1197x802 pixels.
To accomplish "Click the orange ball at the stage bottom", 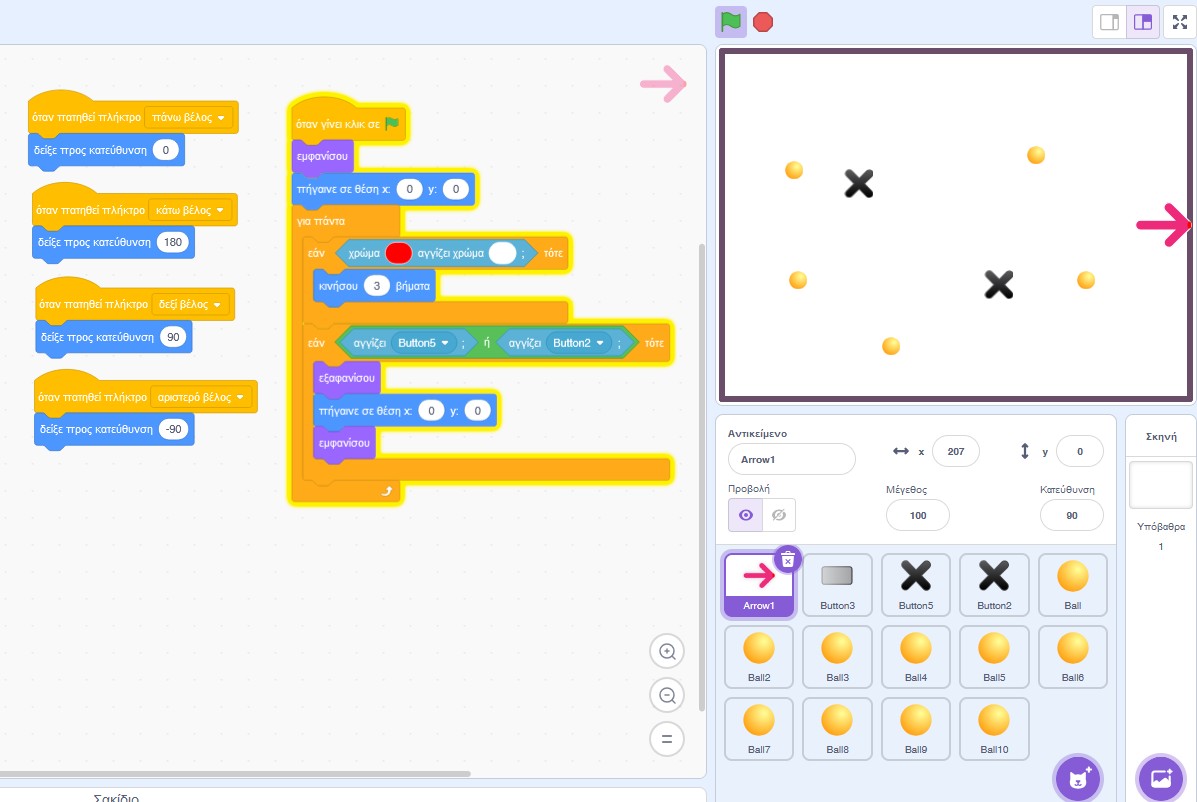I will click(x=891, y=346).
